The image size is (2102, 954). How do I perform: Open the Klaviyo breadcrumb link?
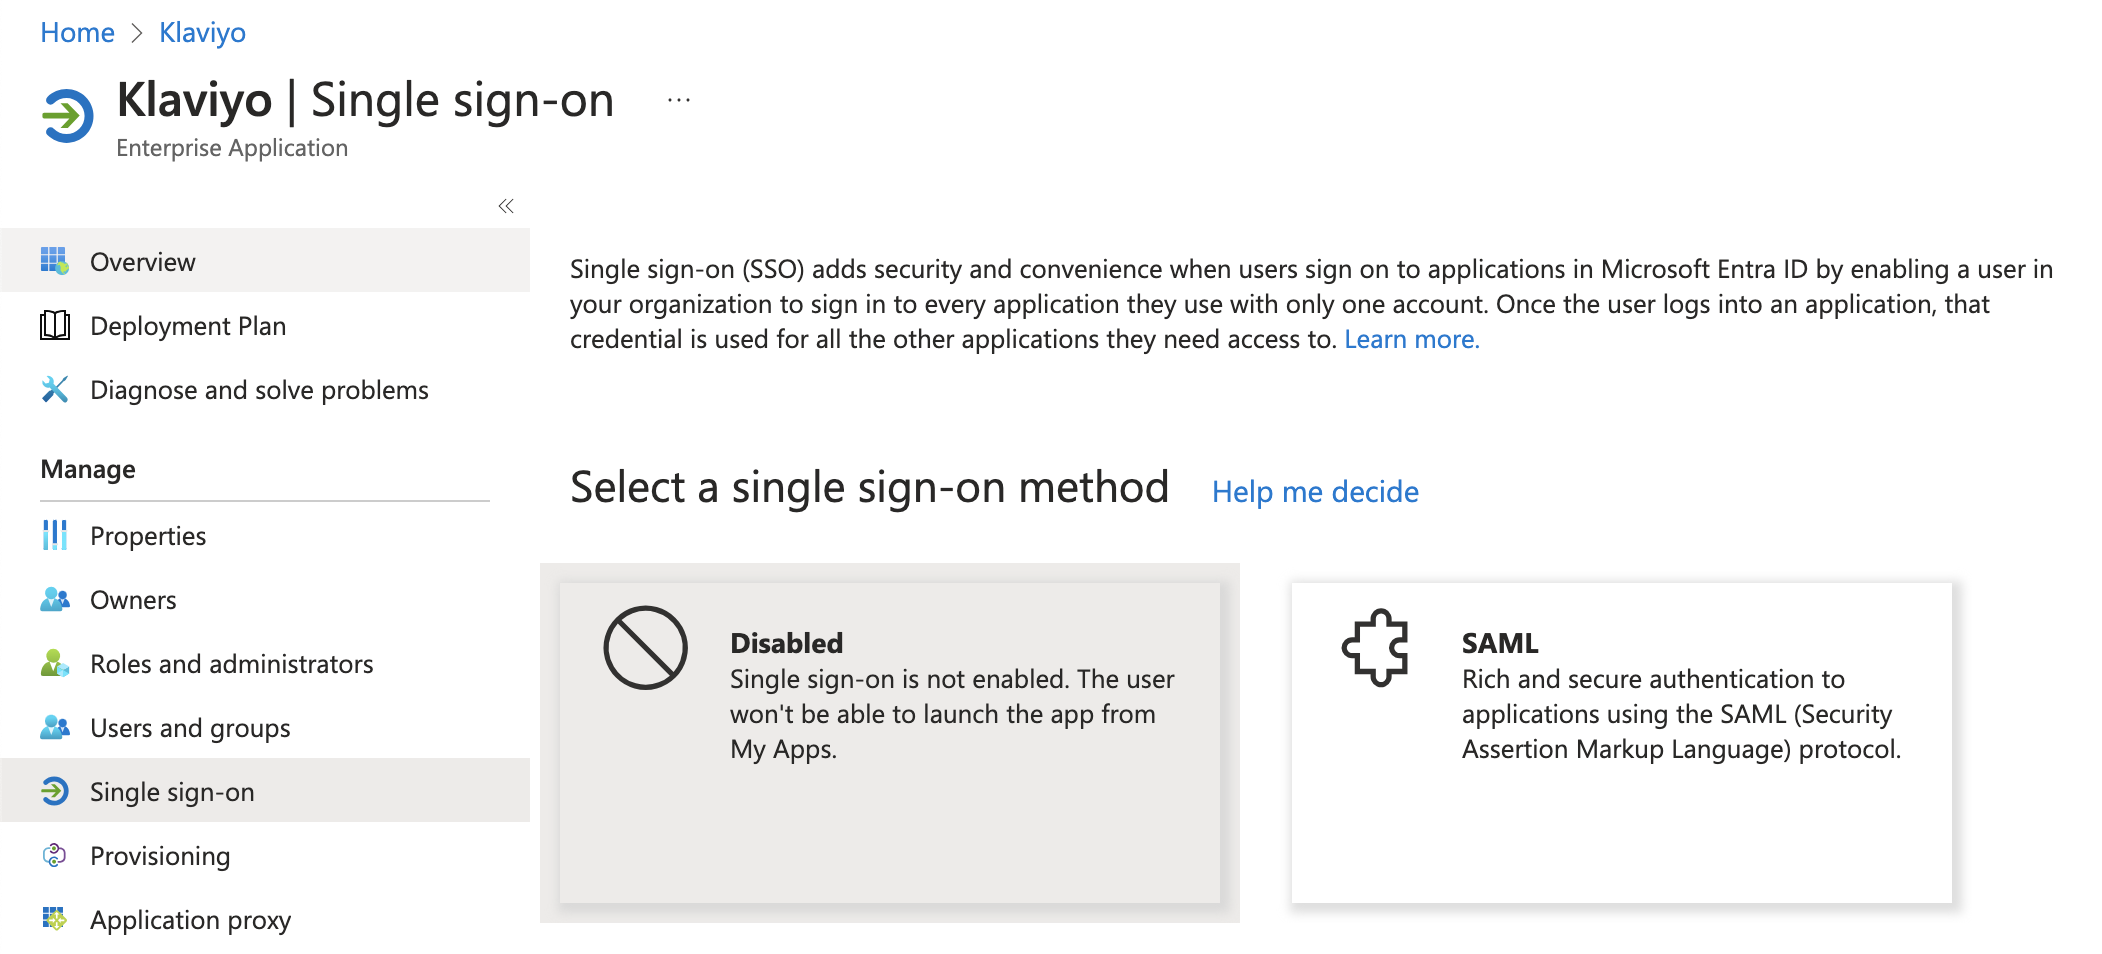coord(203,32)
